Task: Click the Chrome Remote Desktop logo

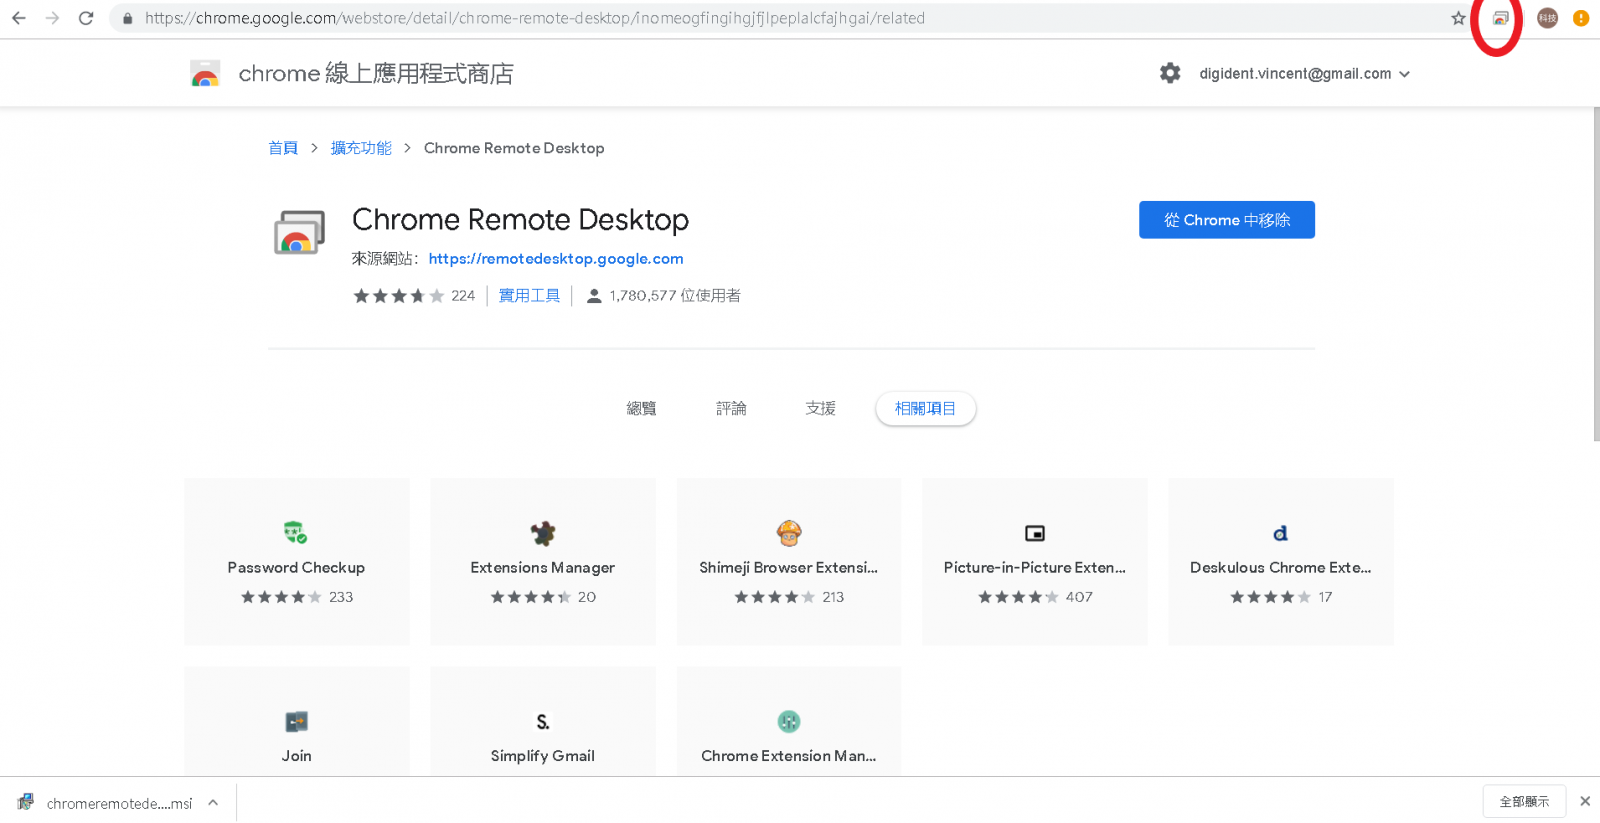Action: [x=299, y=232]
